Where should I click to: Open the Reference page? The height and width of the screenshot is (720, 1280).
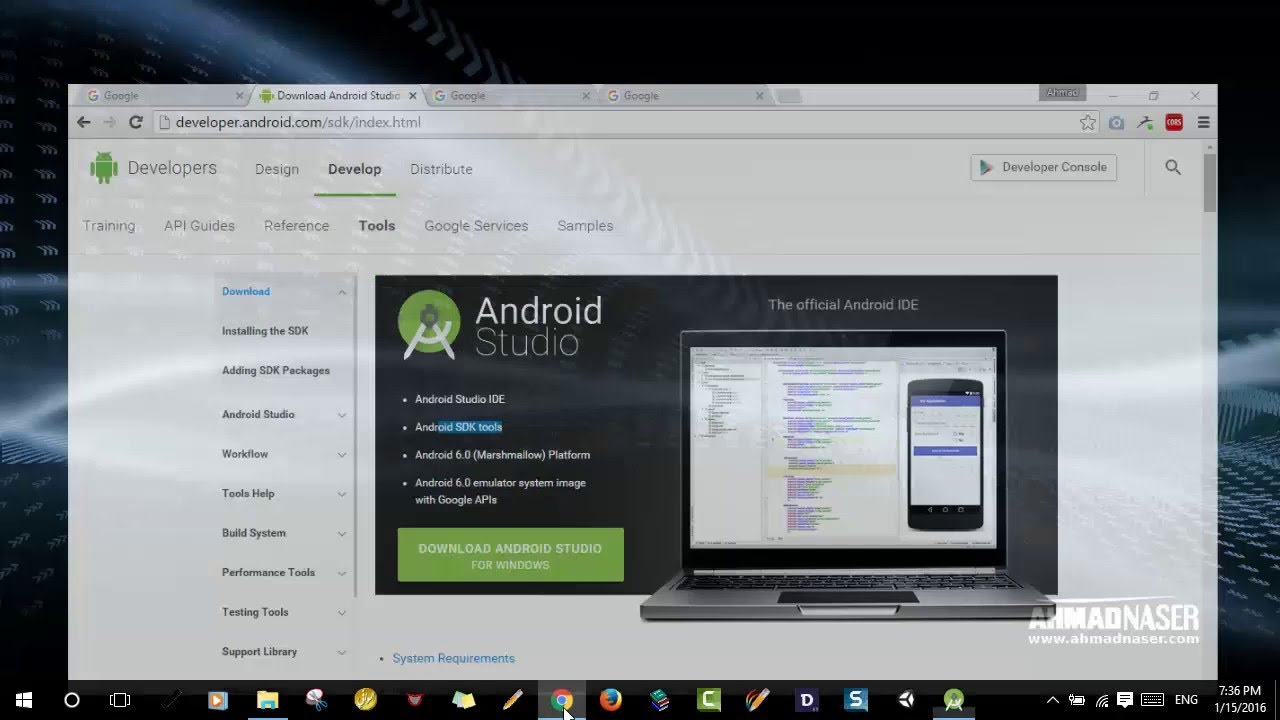click(x=296, y=226)
